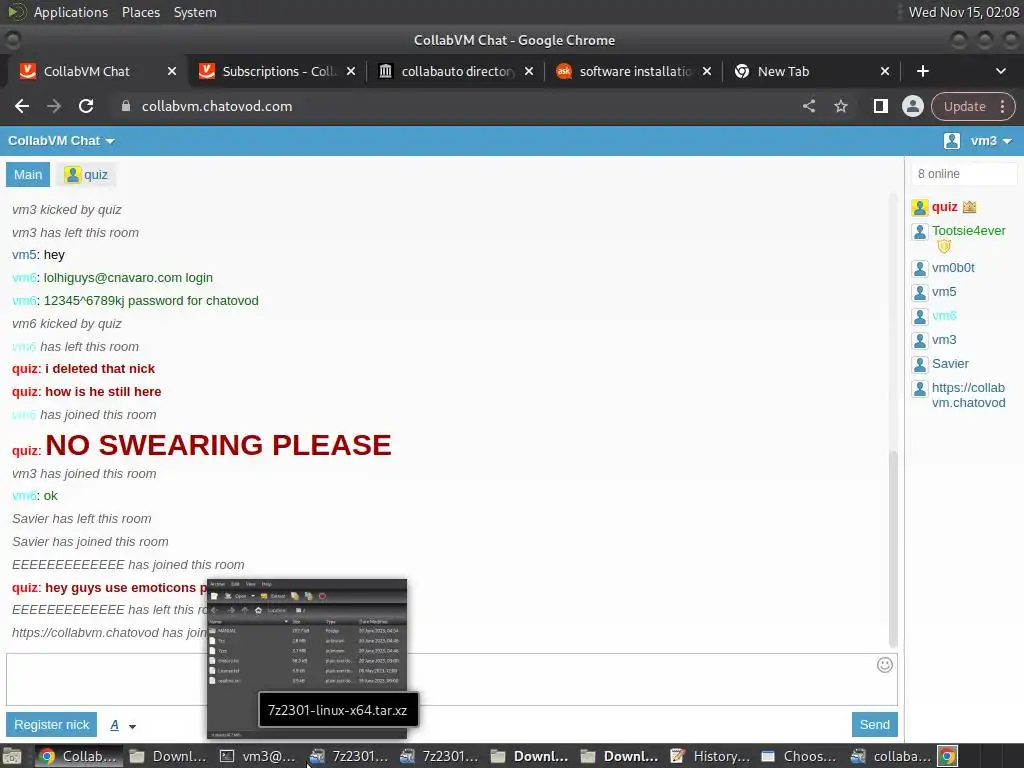Bookmark this page with the star

(x=840, y=106)
